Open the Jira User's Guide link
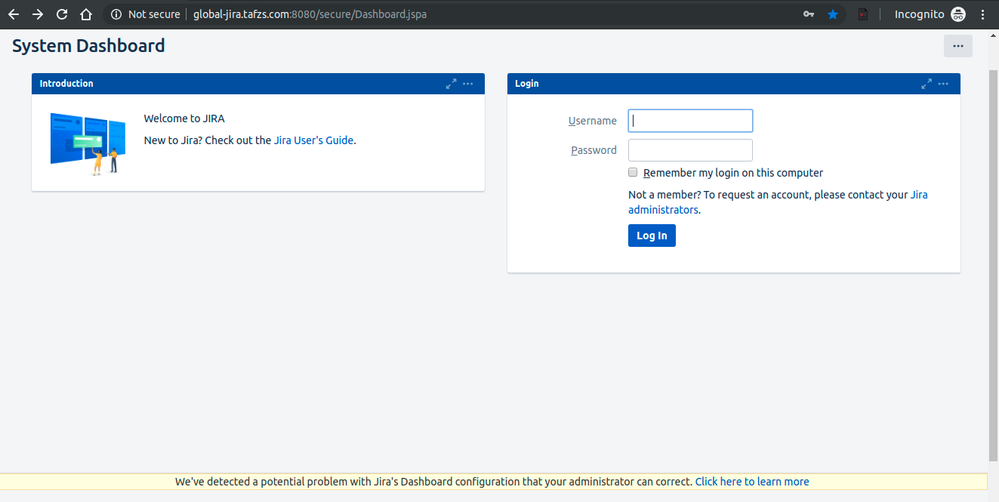 point(313,140)
